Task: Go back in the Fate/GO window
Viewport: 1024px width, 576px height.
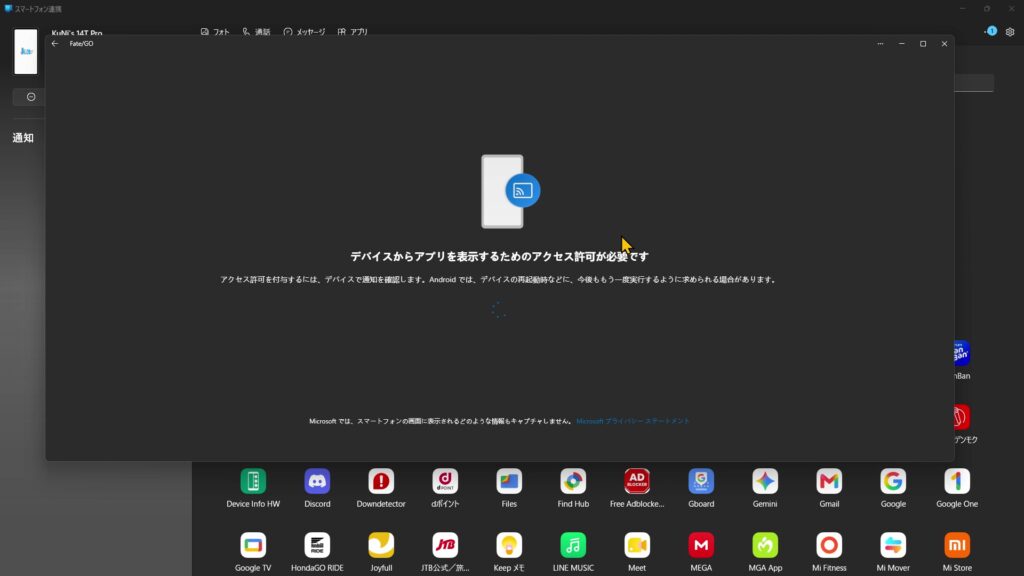Action: [55, 44]
